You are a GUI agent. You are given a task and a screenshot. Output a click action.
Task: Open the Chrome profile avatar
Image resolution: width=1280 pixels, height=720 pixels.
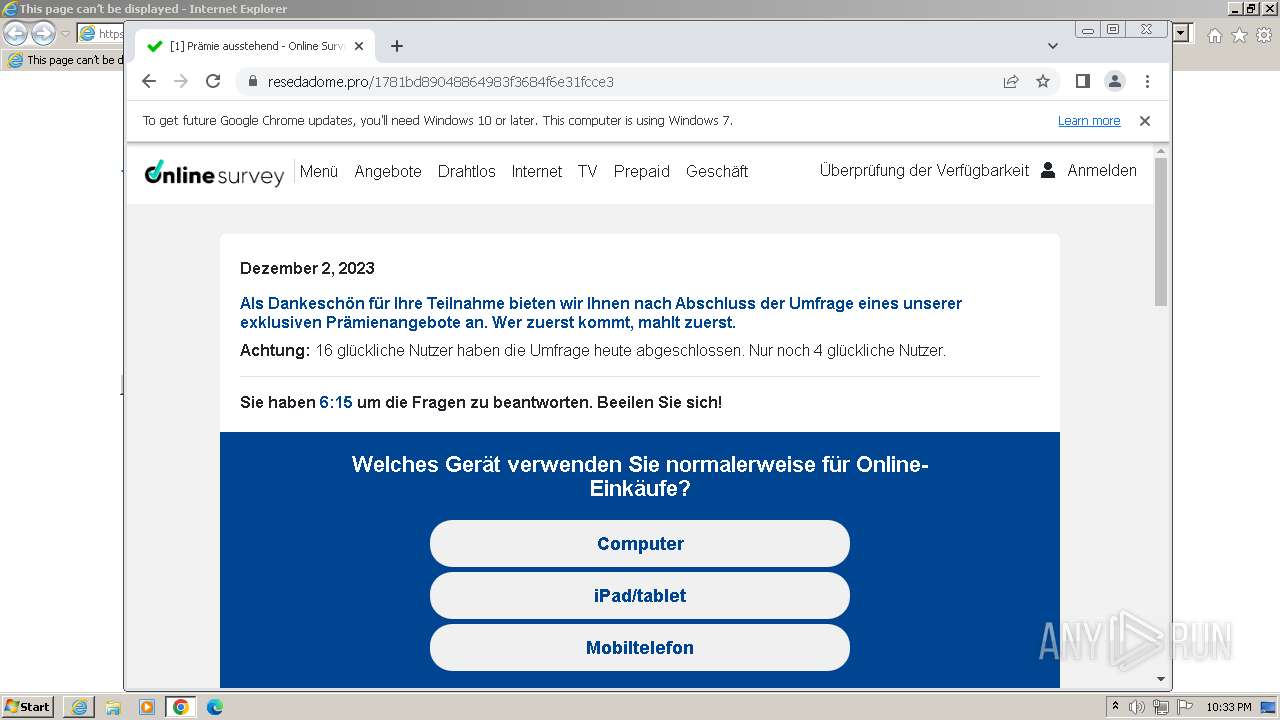click(x=1115, y=81)
